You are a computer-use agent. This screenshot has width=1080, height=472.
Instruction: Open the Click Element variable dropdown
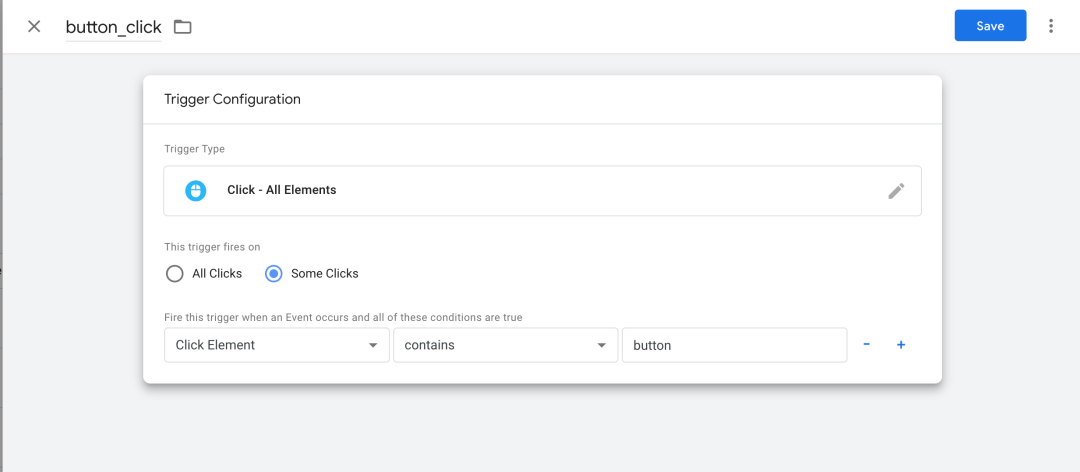pyautogui.click(x=276, y=345)
